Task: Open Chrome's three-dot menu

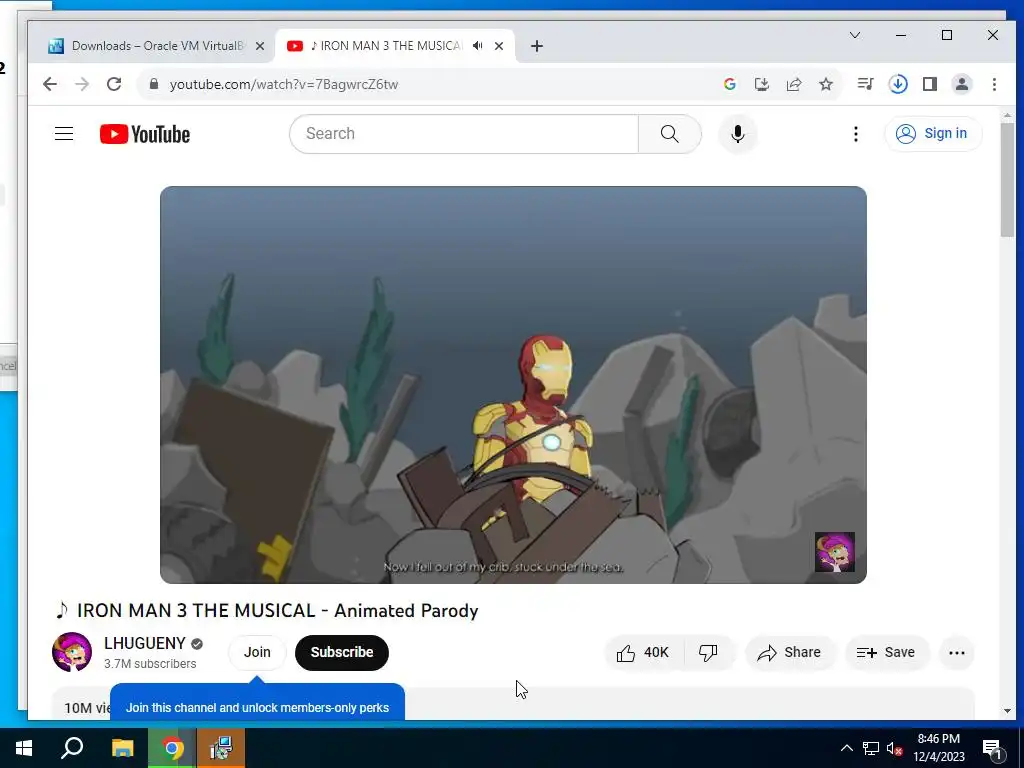Action: [x=994, y=84]
